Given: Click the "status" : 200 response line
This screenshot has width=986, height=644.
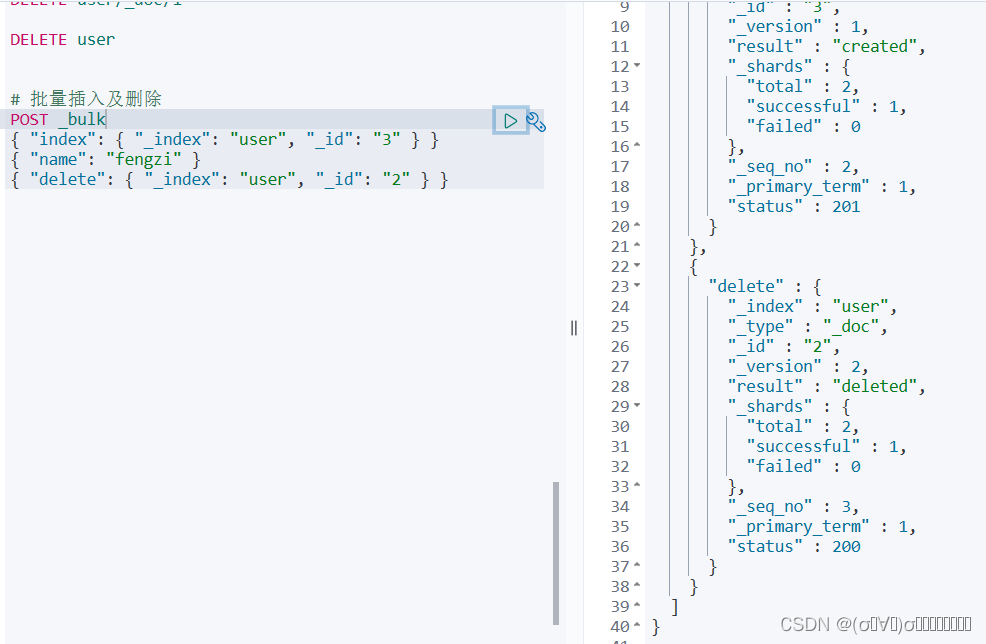Looking at the screenshot, I should [x=794, y=547].
